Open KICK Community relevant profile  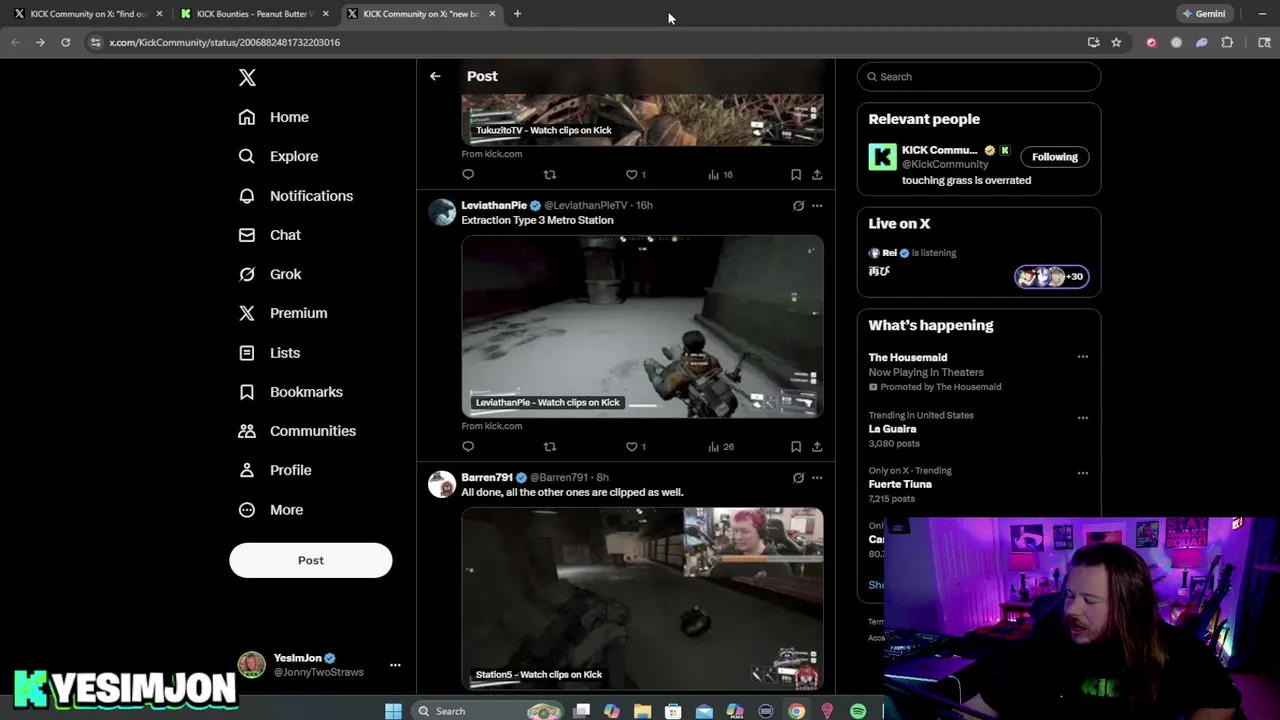[x=939, y=150]
